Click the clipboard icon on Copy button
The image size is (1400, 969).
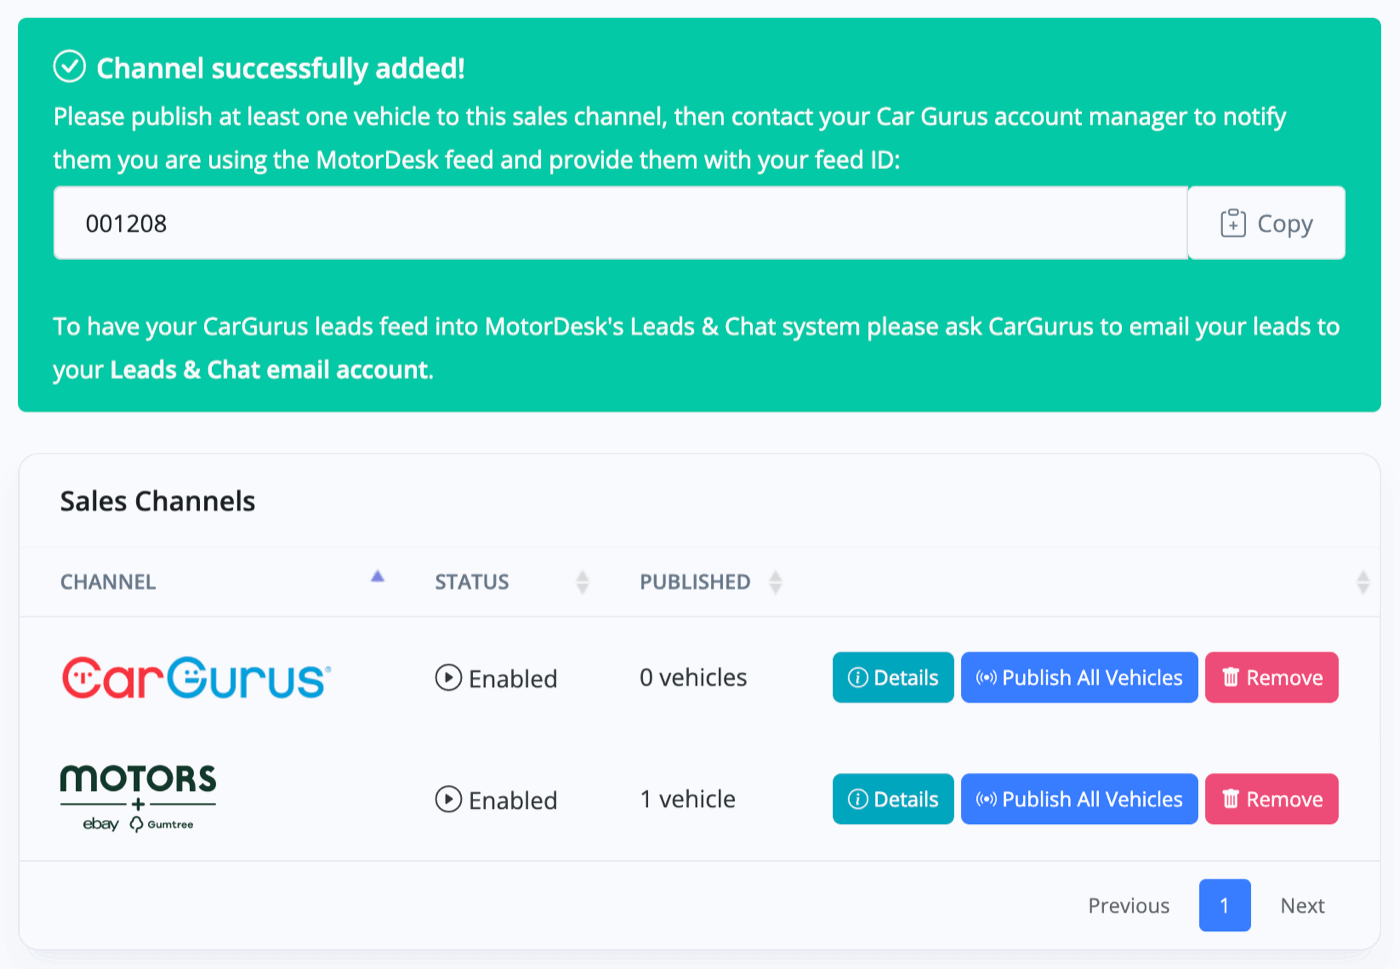1233,223
